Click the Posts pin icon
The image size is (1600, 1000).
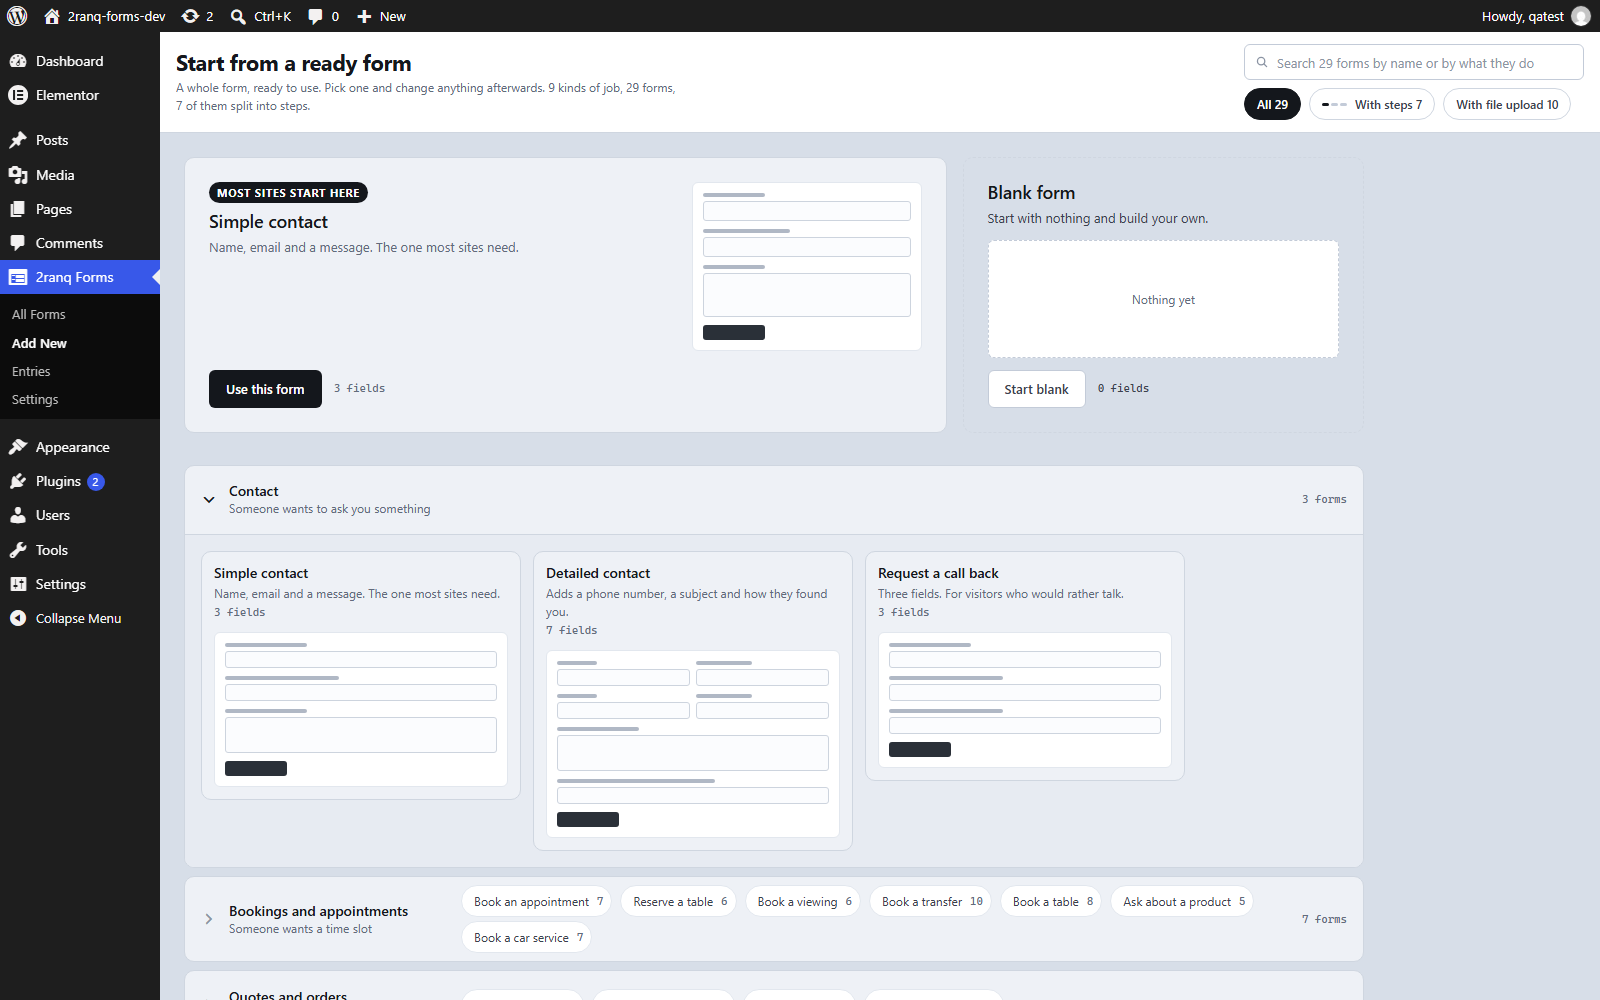18,140
